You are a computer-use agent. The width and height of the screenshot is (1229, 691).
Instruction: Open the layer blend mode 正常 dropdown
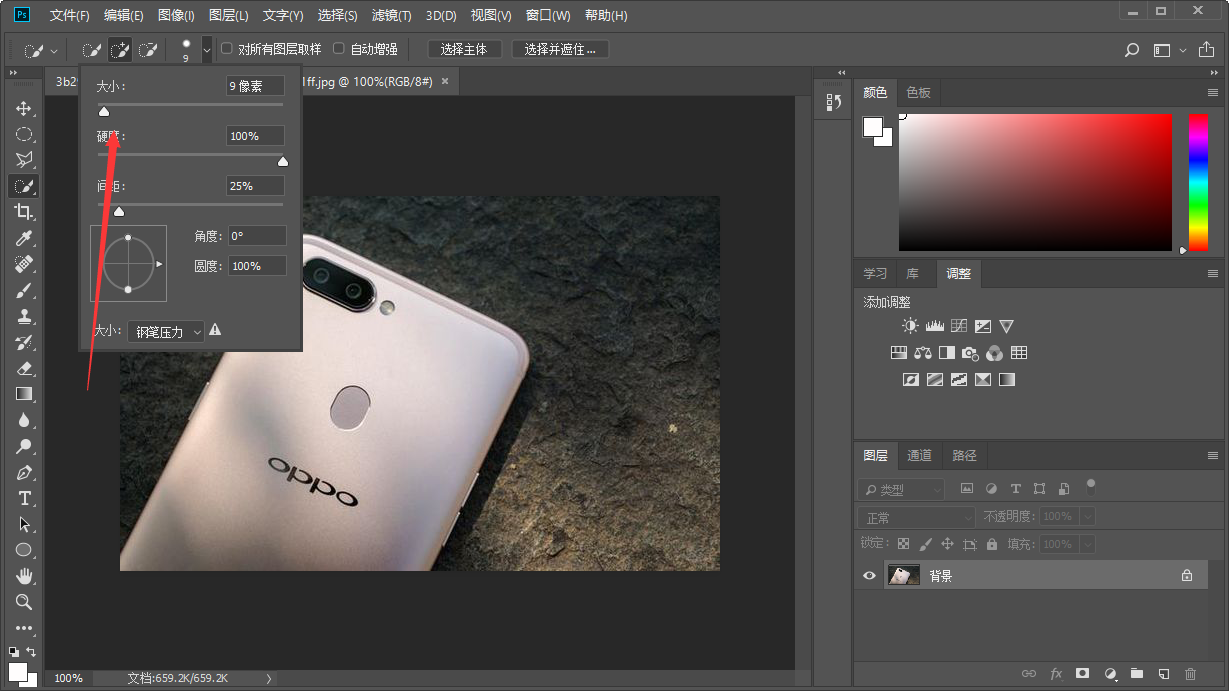[915, 518]
